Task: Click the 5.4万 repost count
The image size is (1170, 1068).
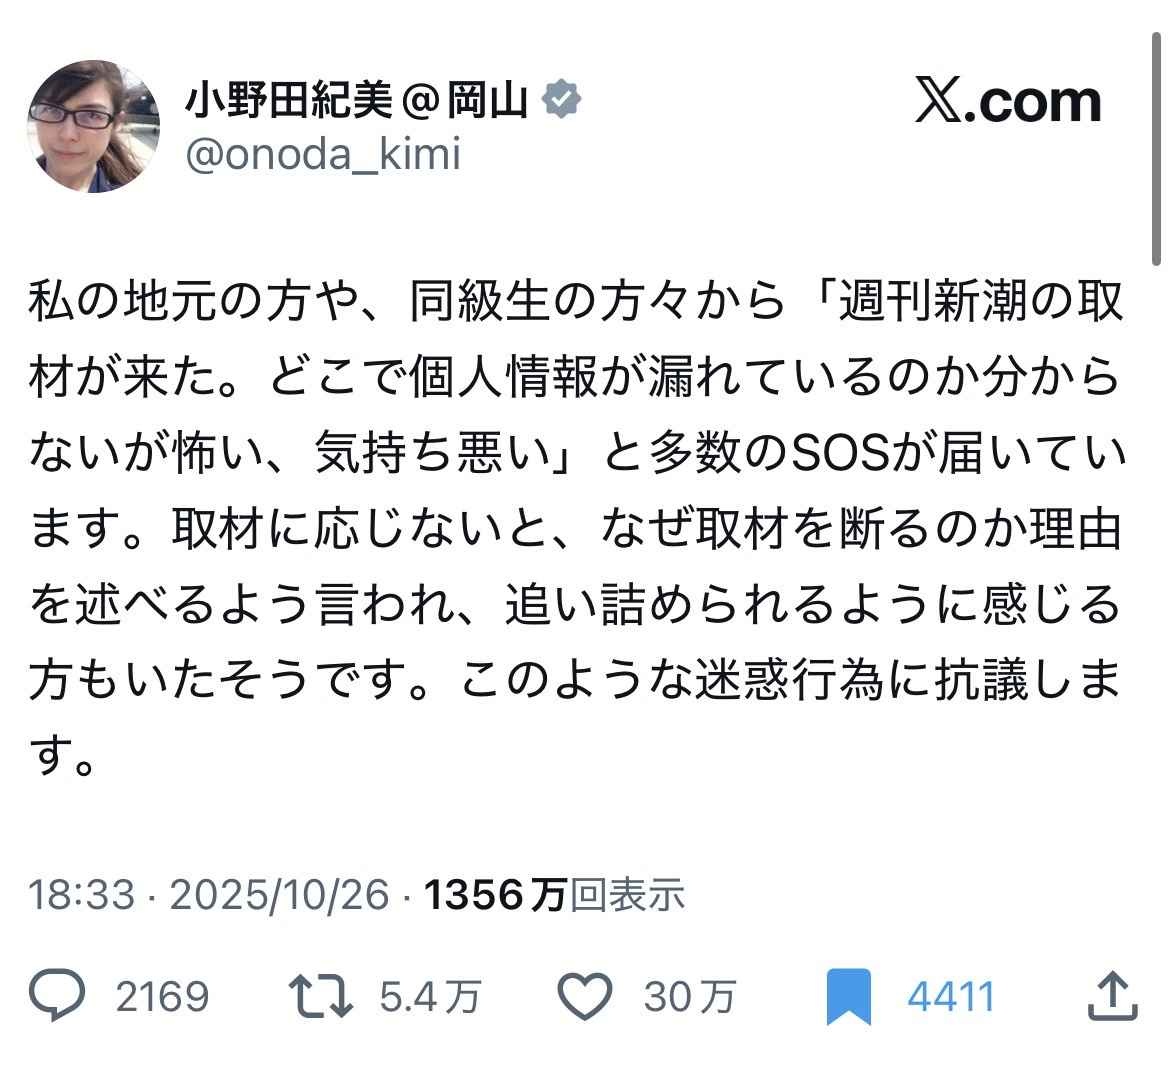Action: point(430,997)
